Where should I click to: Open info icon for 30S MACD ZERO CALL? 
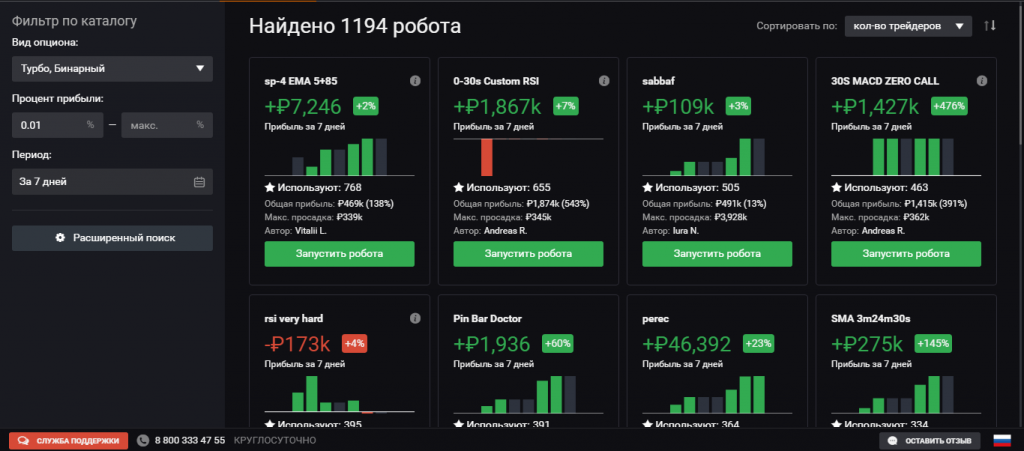coord(982,81)
